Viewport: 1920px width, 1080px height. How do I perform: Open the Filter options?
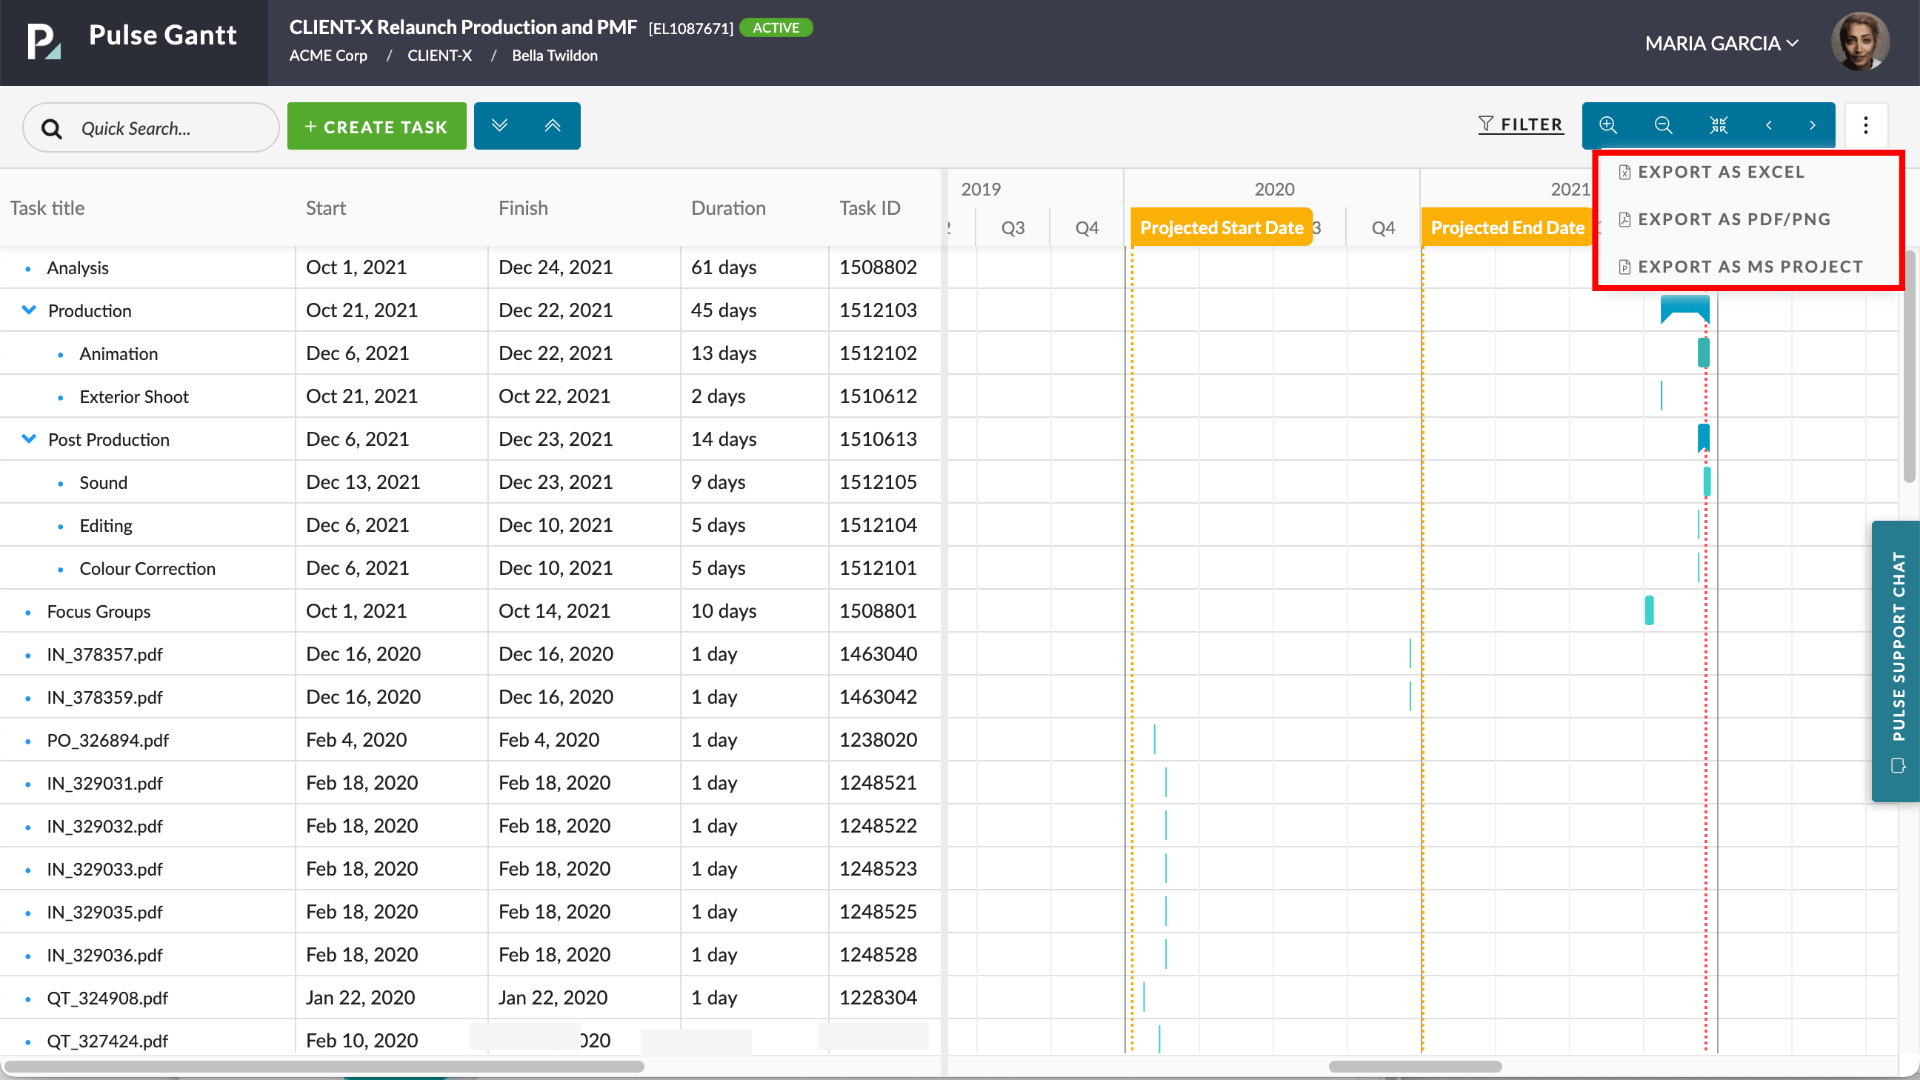pyautogui.click(x=1521, y=124)
